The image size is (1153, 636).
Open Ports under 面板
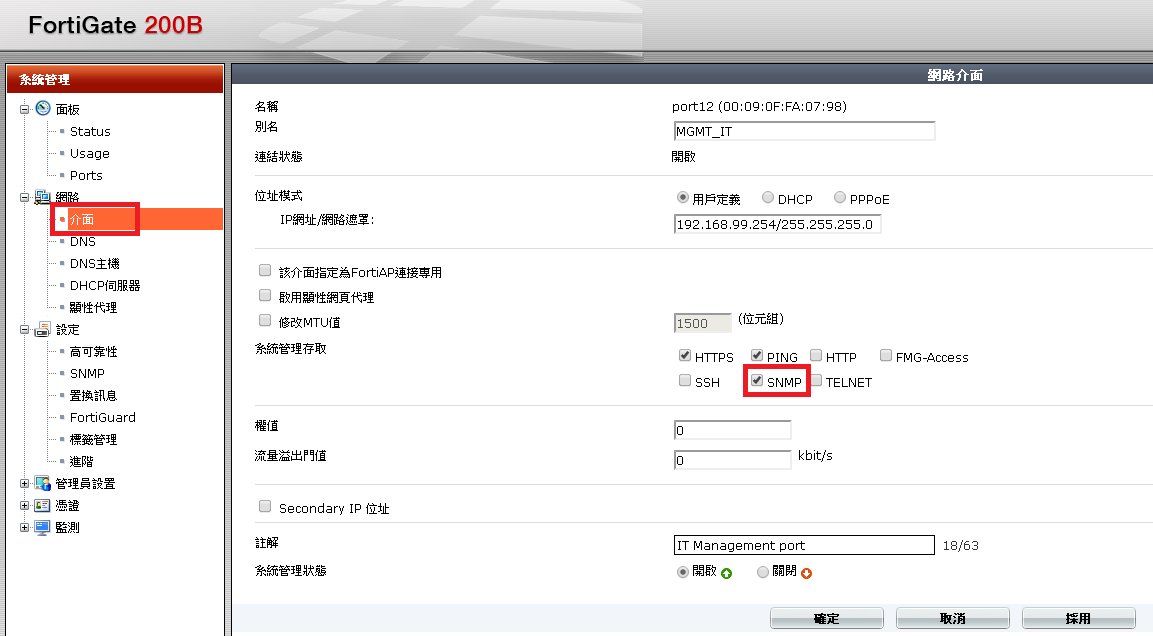click(x=86, y=176)
